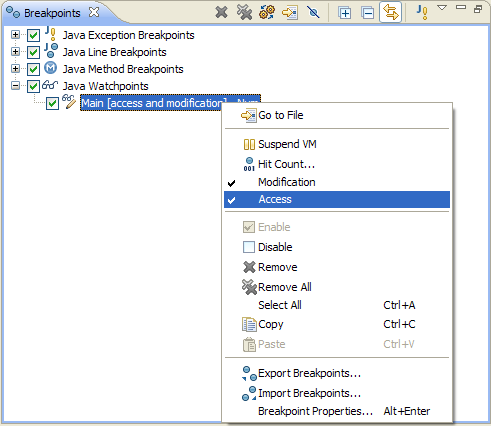Select Java Watchpoints label
491x426 pixels.
[x=106, y=86]
